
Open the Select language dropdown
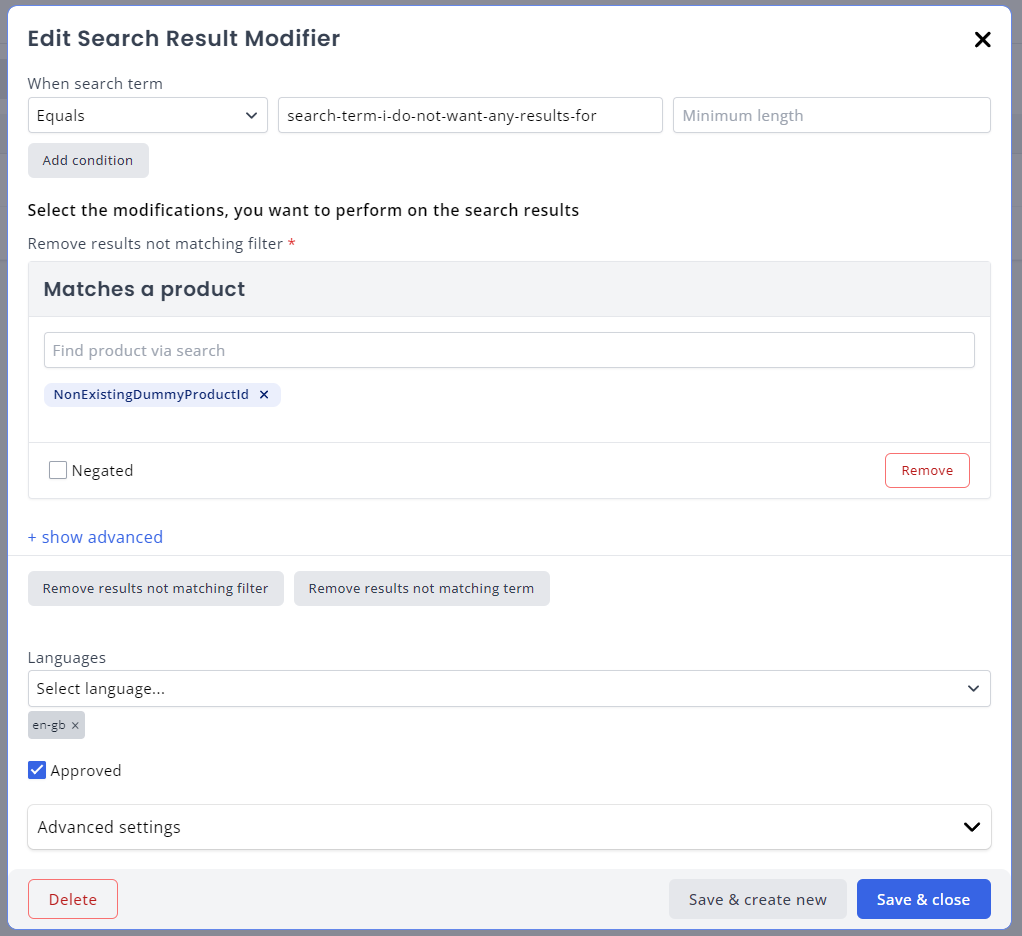click(509, 688)
